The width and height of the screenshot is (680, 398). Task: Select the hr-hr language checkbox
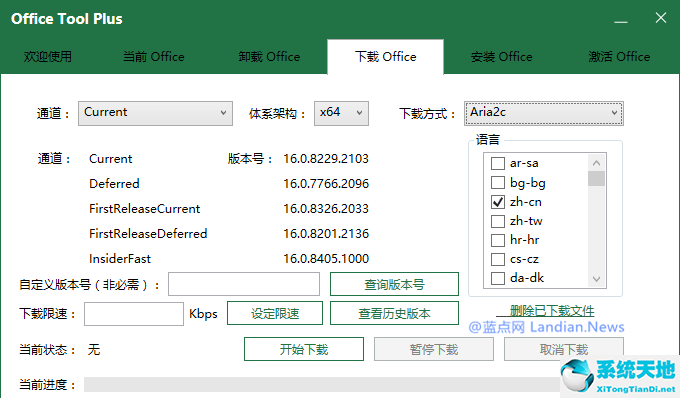(x=497, y=240)
